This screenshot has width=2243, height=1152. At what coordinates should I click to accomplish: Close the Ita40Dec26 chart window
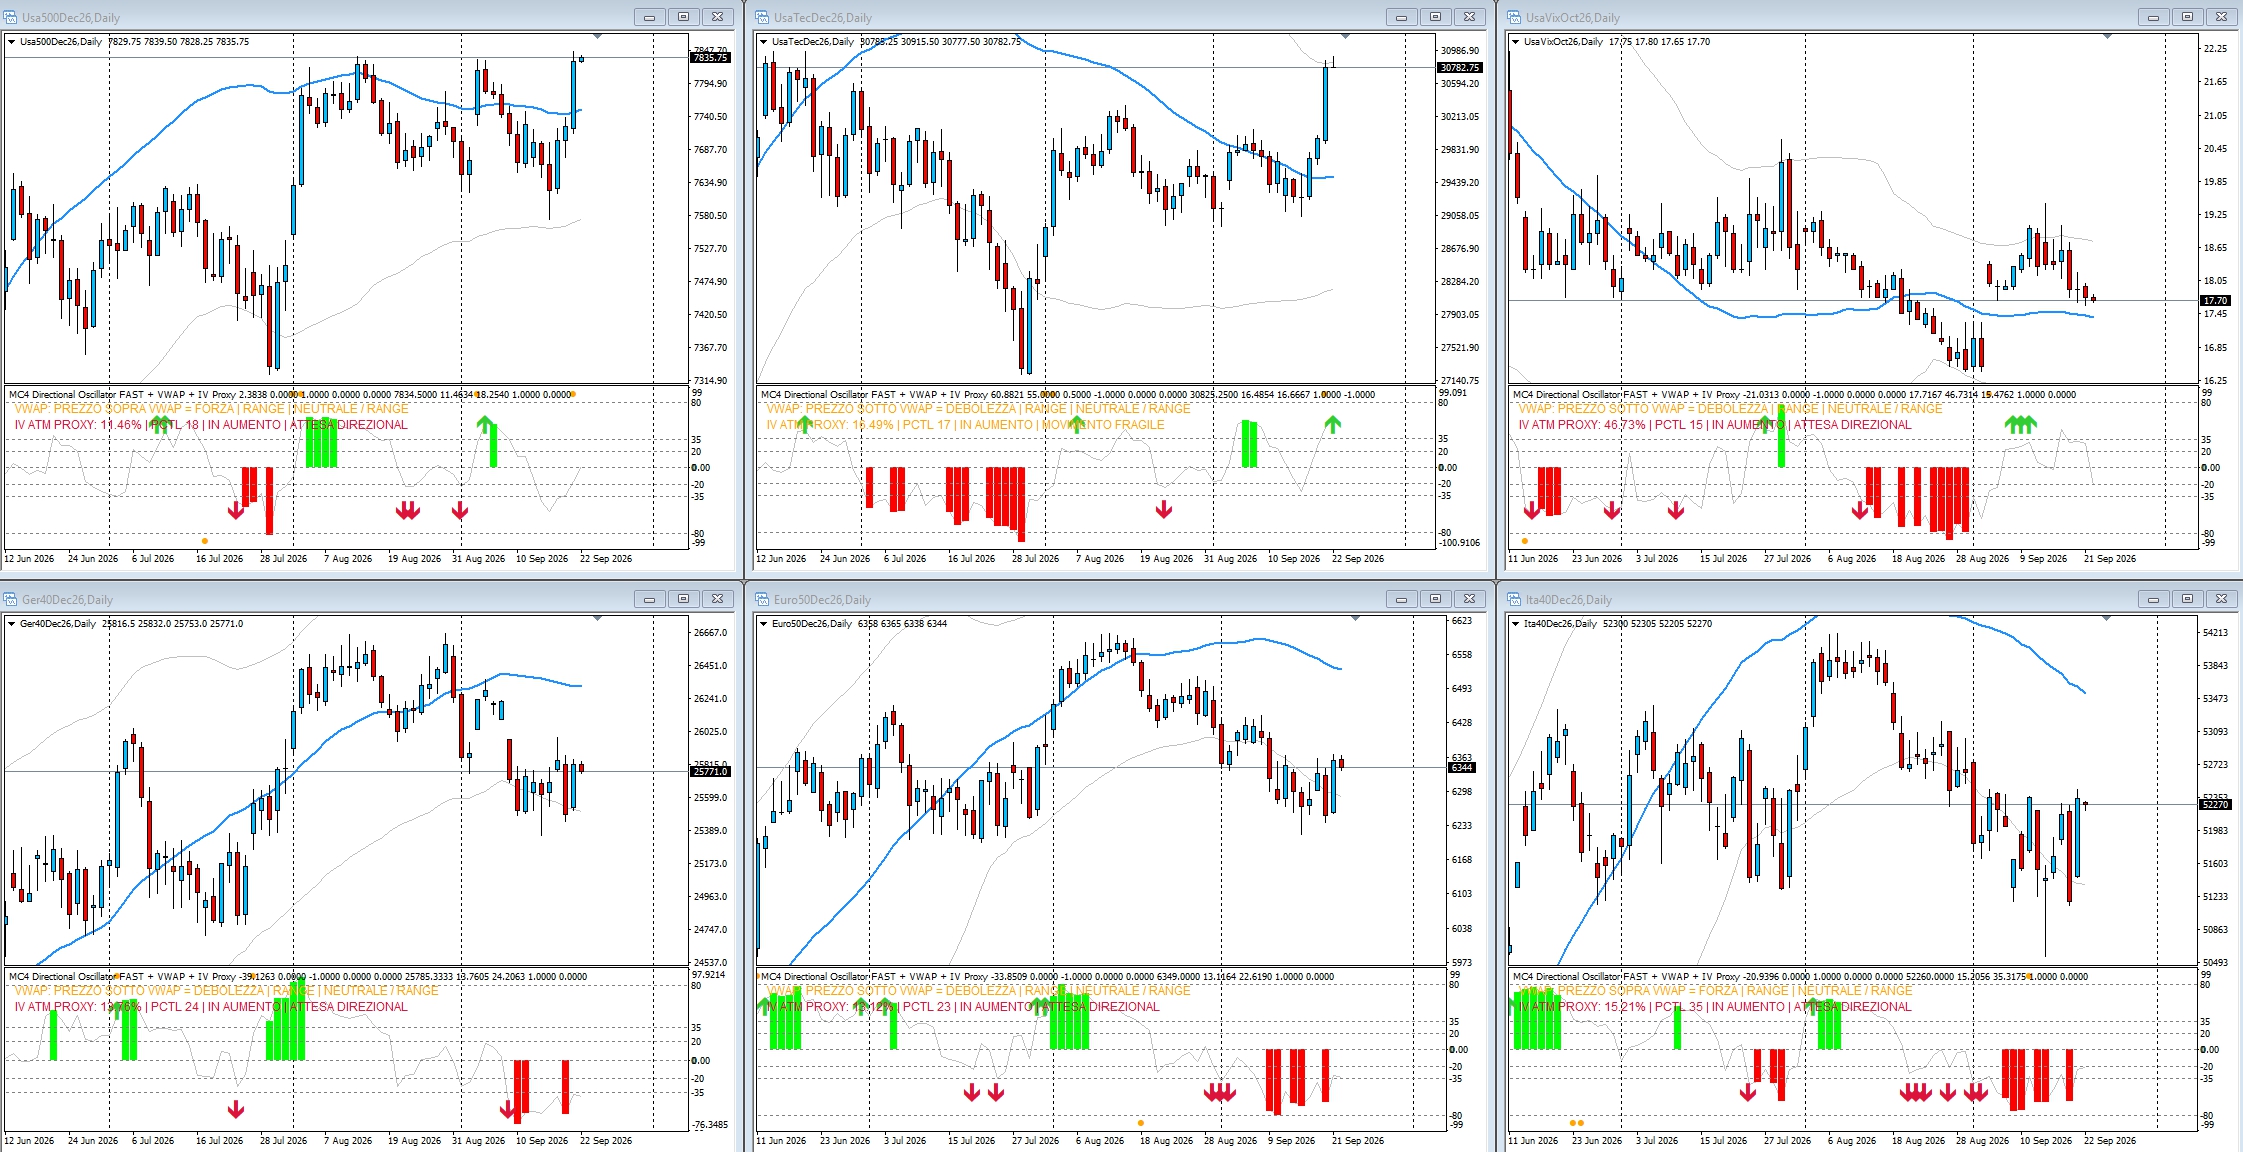2221,599
